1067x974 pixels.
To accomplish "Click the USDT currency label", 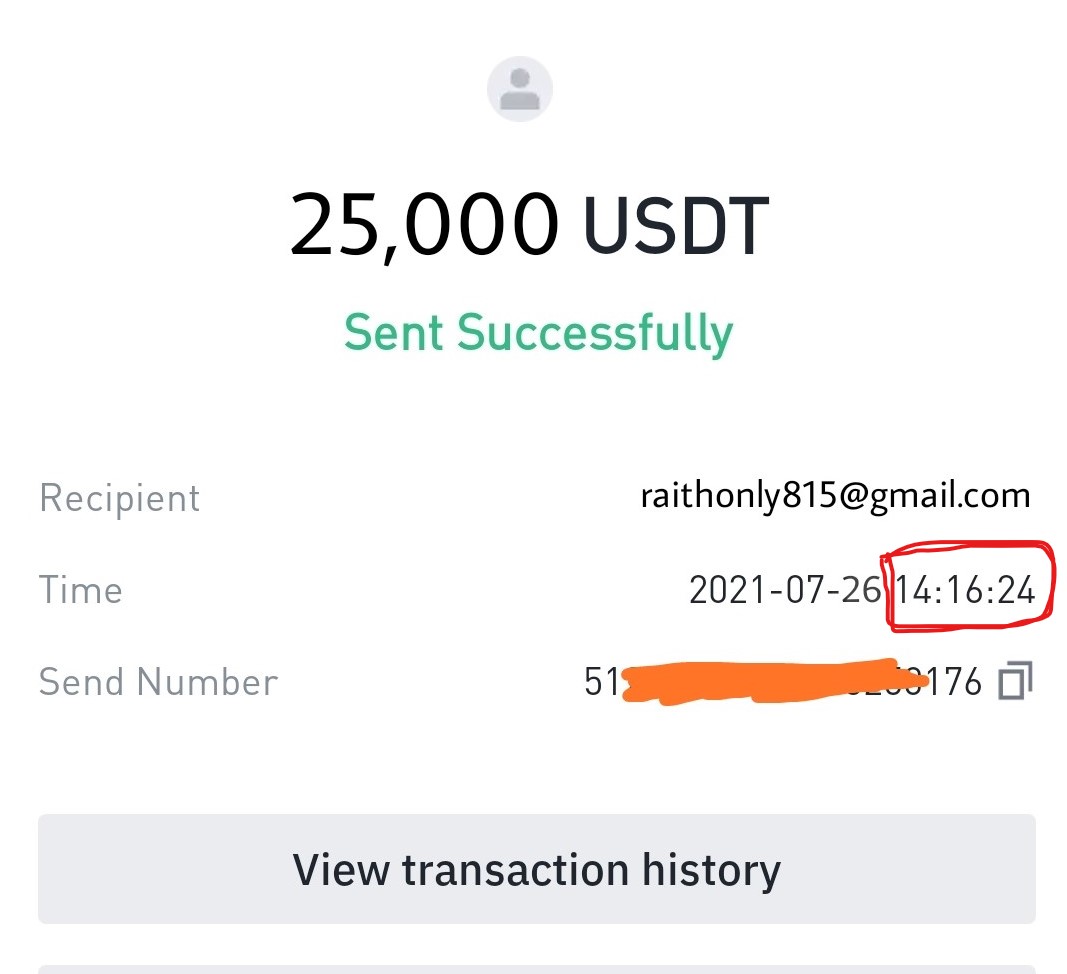I will click(676, 225).
